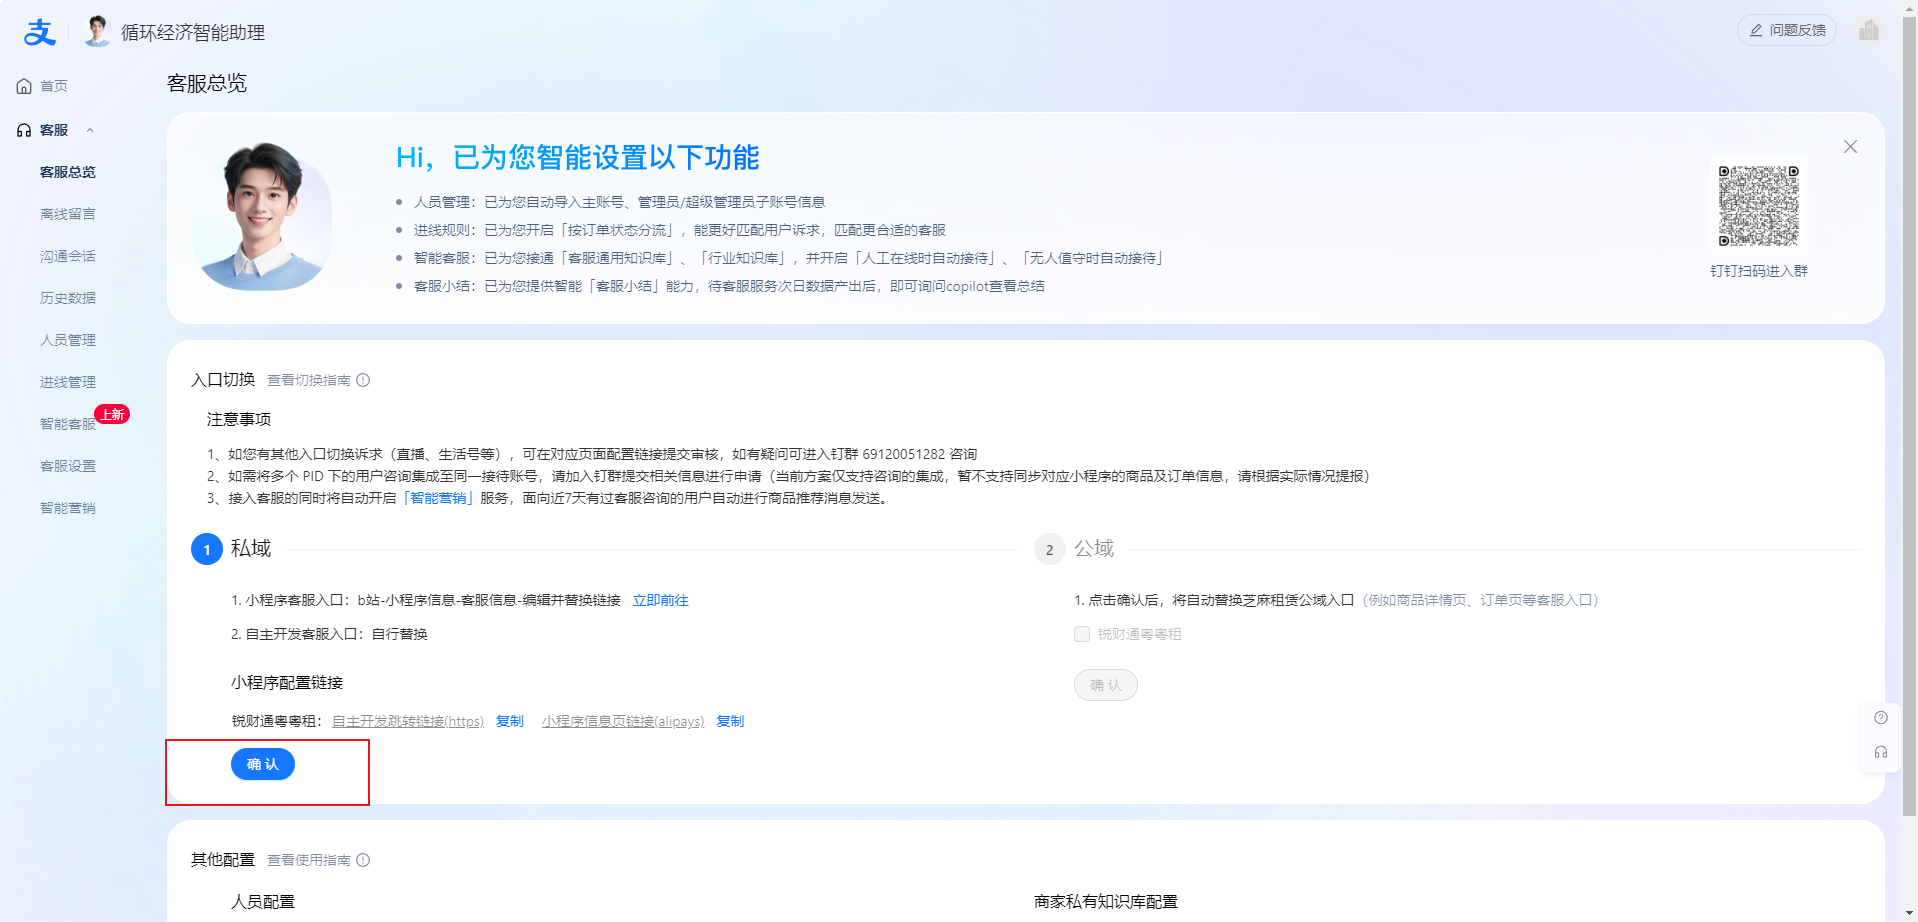Tick the 锐财通粤粤租 checkbox
Image resolution: width=1918 pixels, height=922 pixels.
pyautogui.click(x=1081, y=634)
